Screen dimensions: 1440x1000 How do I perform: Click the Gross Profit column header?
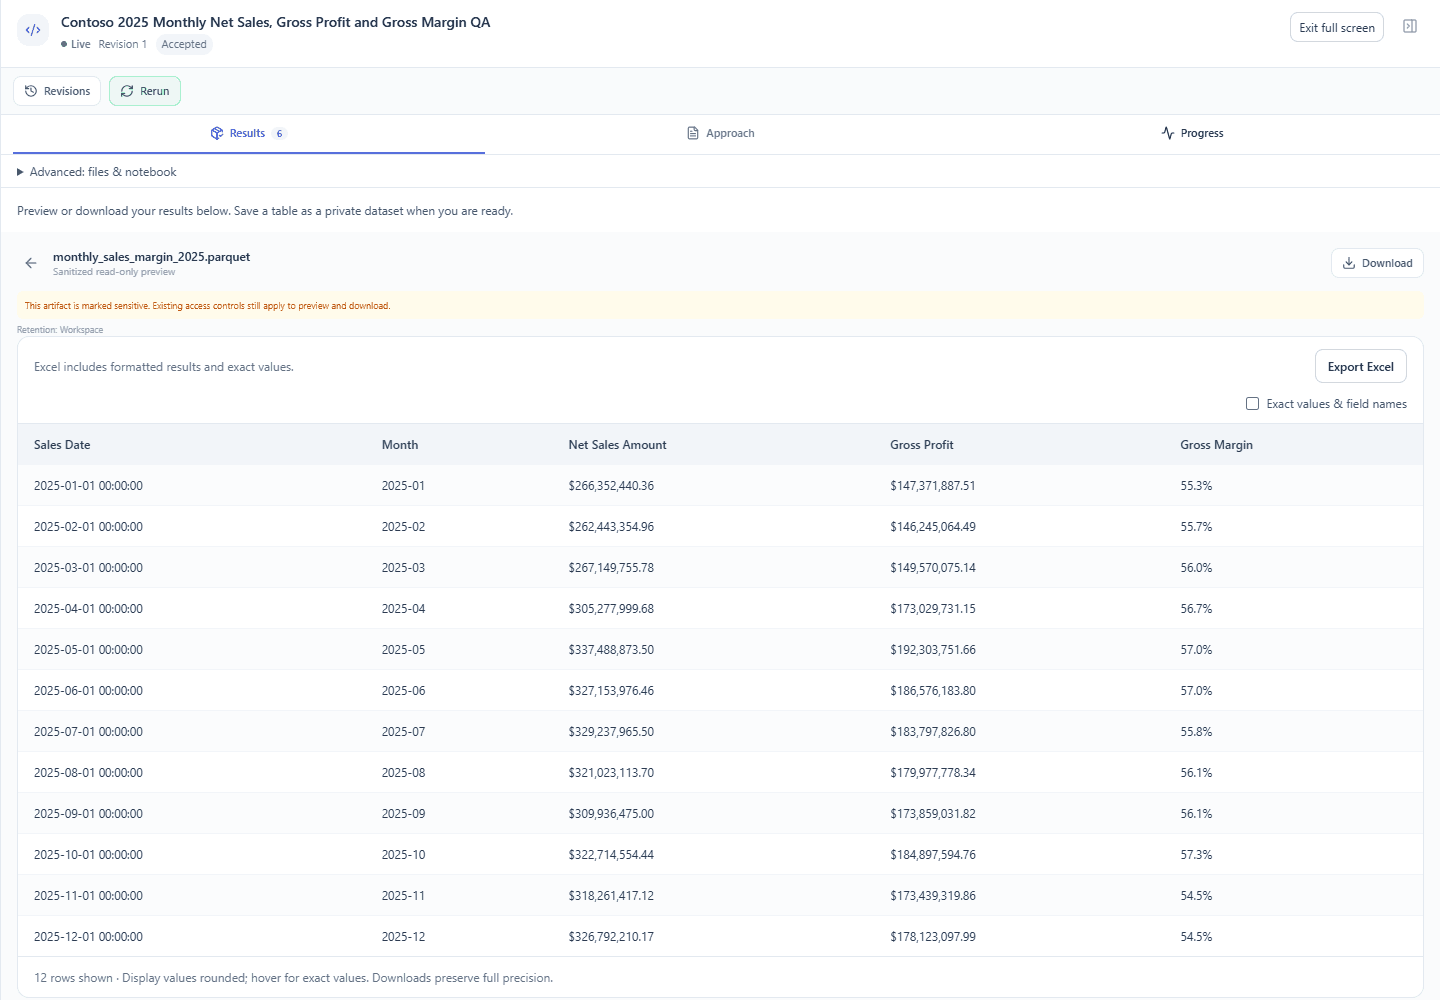pos(922,445)
